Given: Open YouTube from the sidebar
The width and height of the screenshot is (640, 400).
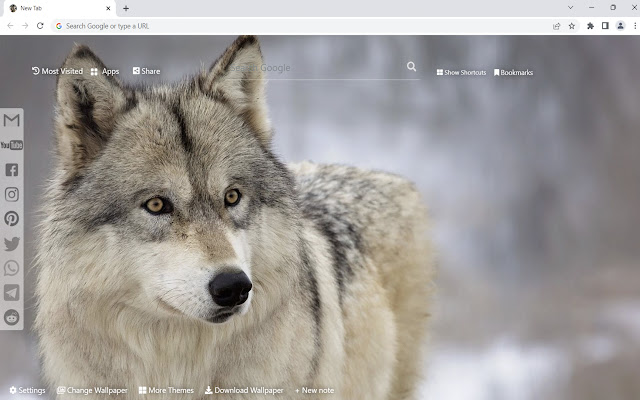Looking at the screenshot, I should tap(11, 145).
